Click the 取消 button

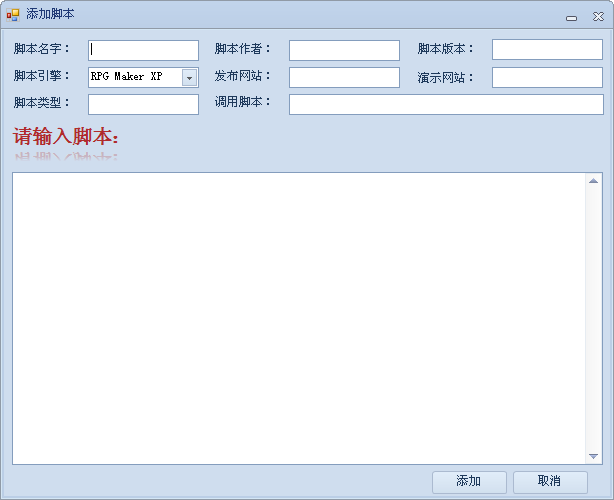coord(550,482)
